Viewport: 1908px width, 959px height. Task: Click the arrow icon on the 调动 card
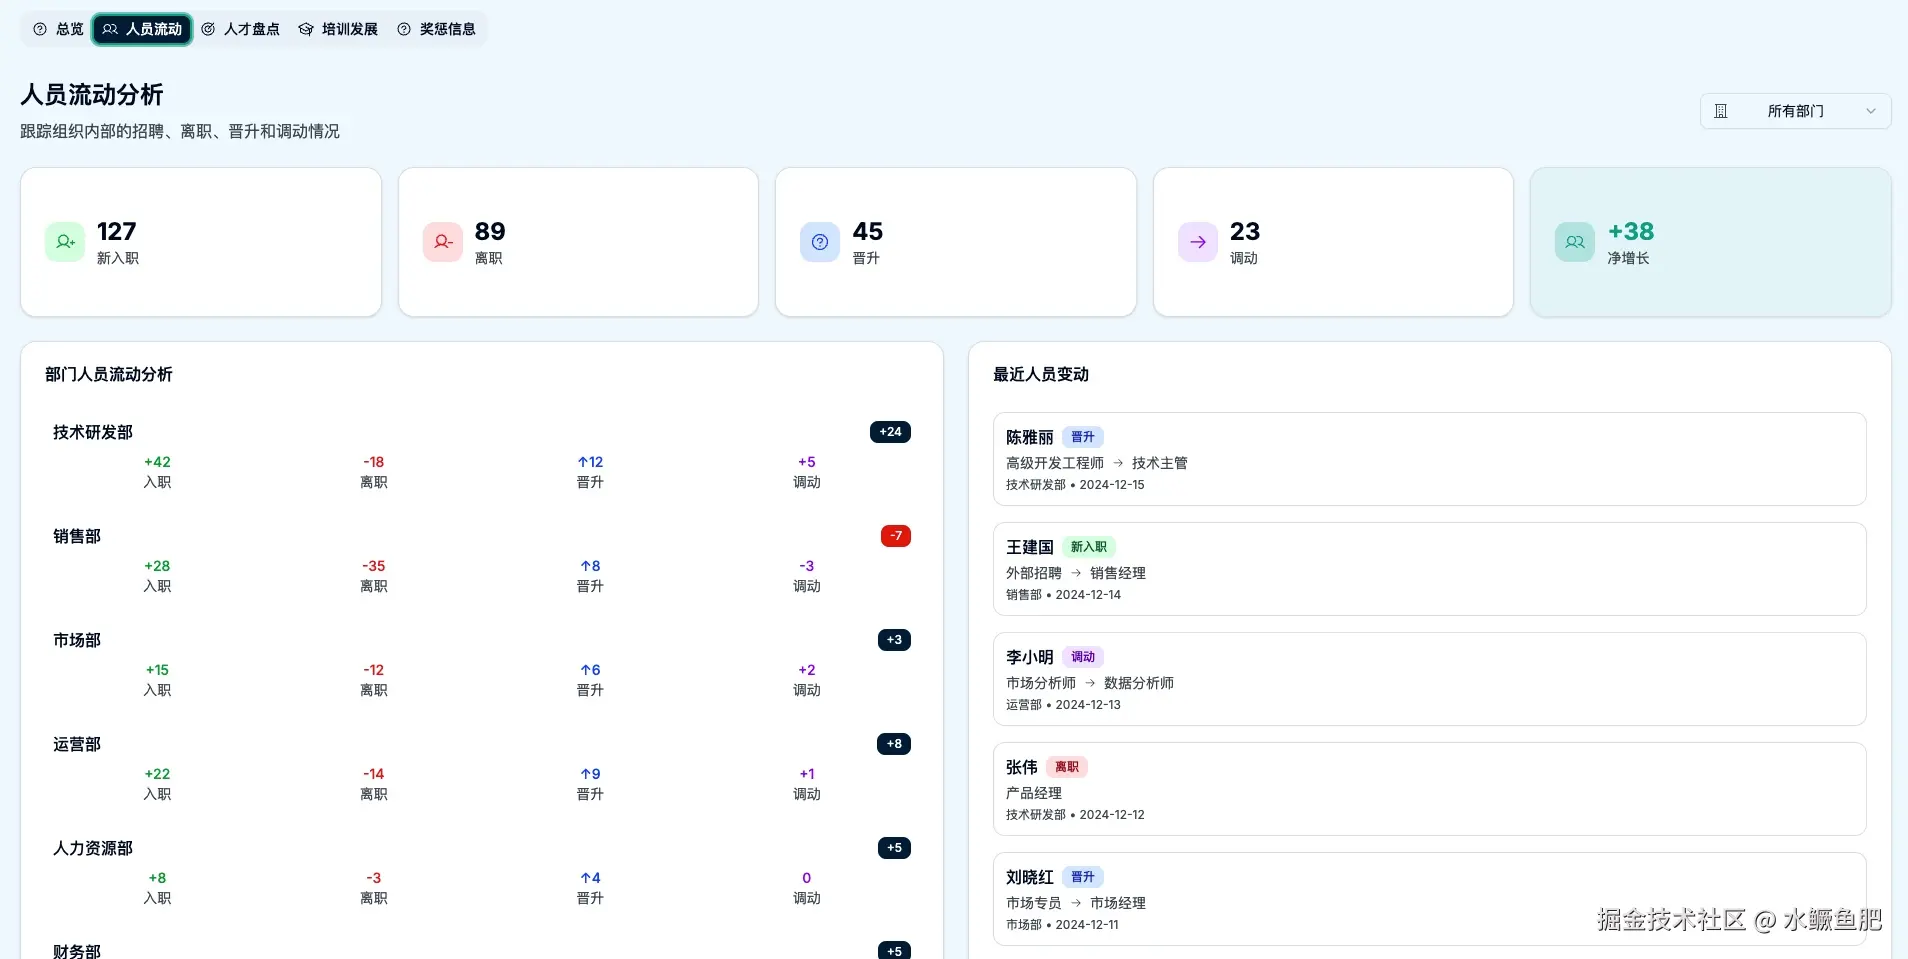[1196, 241]
